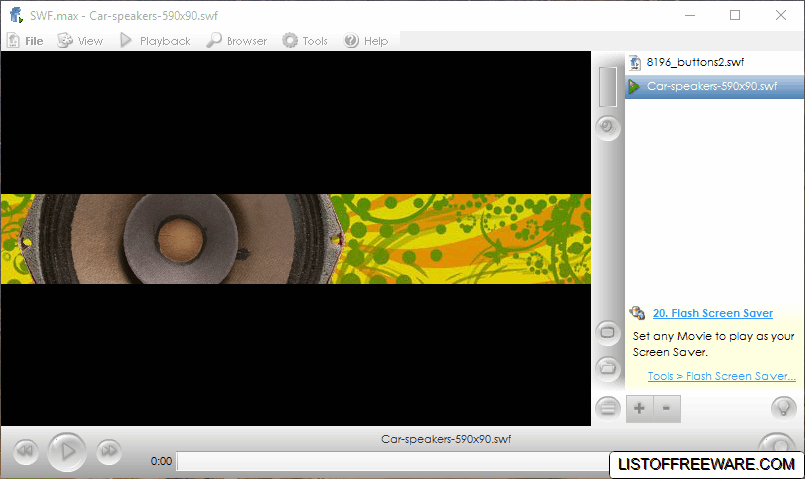The image size is (805, 479).
Task: Click the playback seek bar
Action: click(393, 461)
